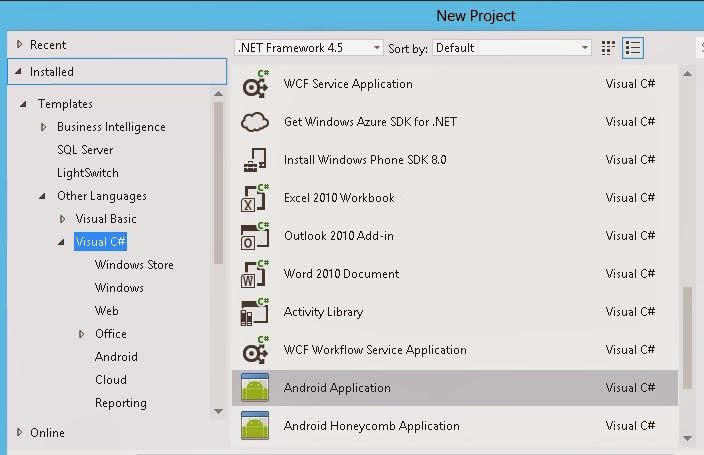
Task: Select the Visual Basic tree label
Action: (106, 219)
